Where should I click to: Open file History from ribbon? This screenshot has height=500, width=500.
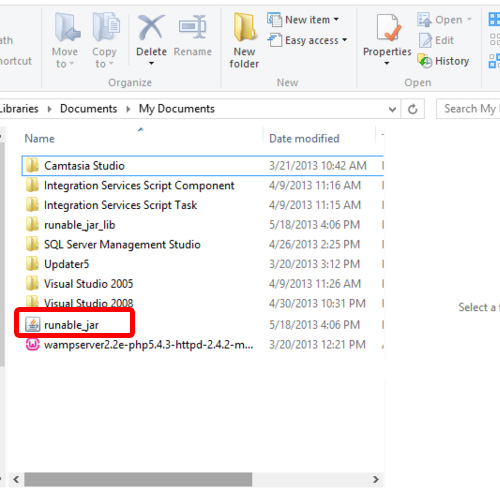[443, 61]
